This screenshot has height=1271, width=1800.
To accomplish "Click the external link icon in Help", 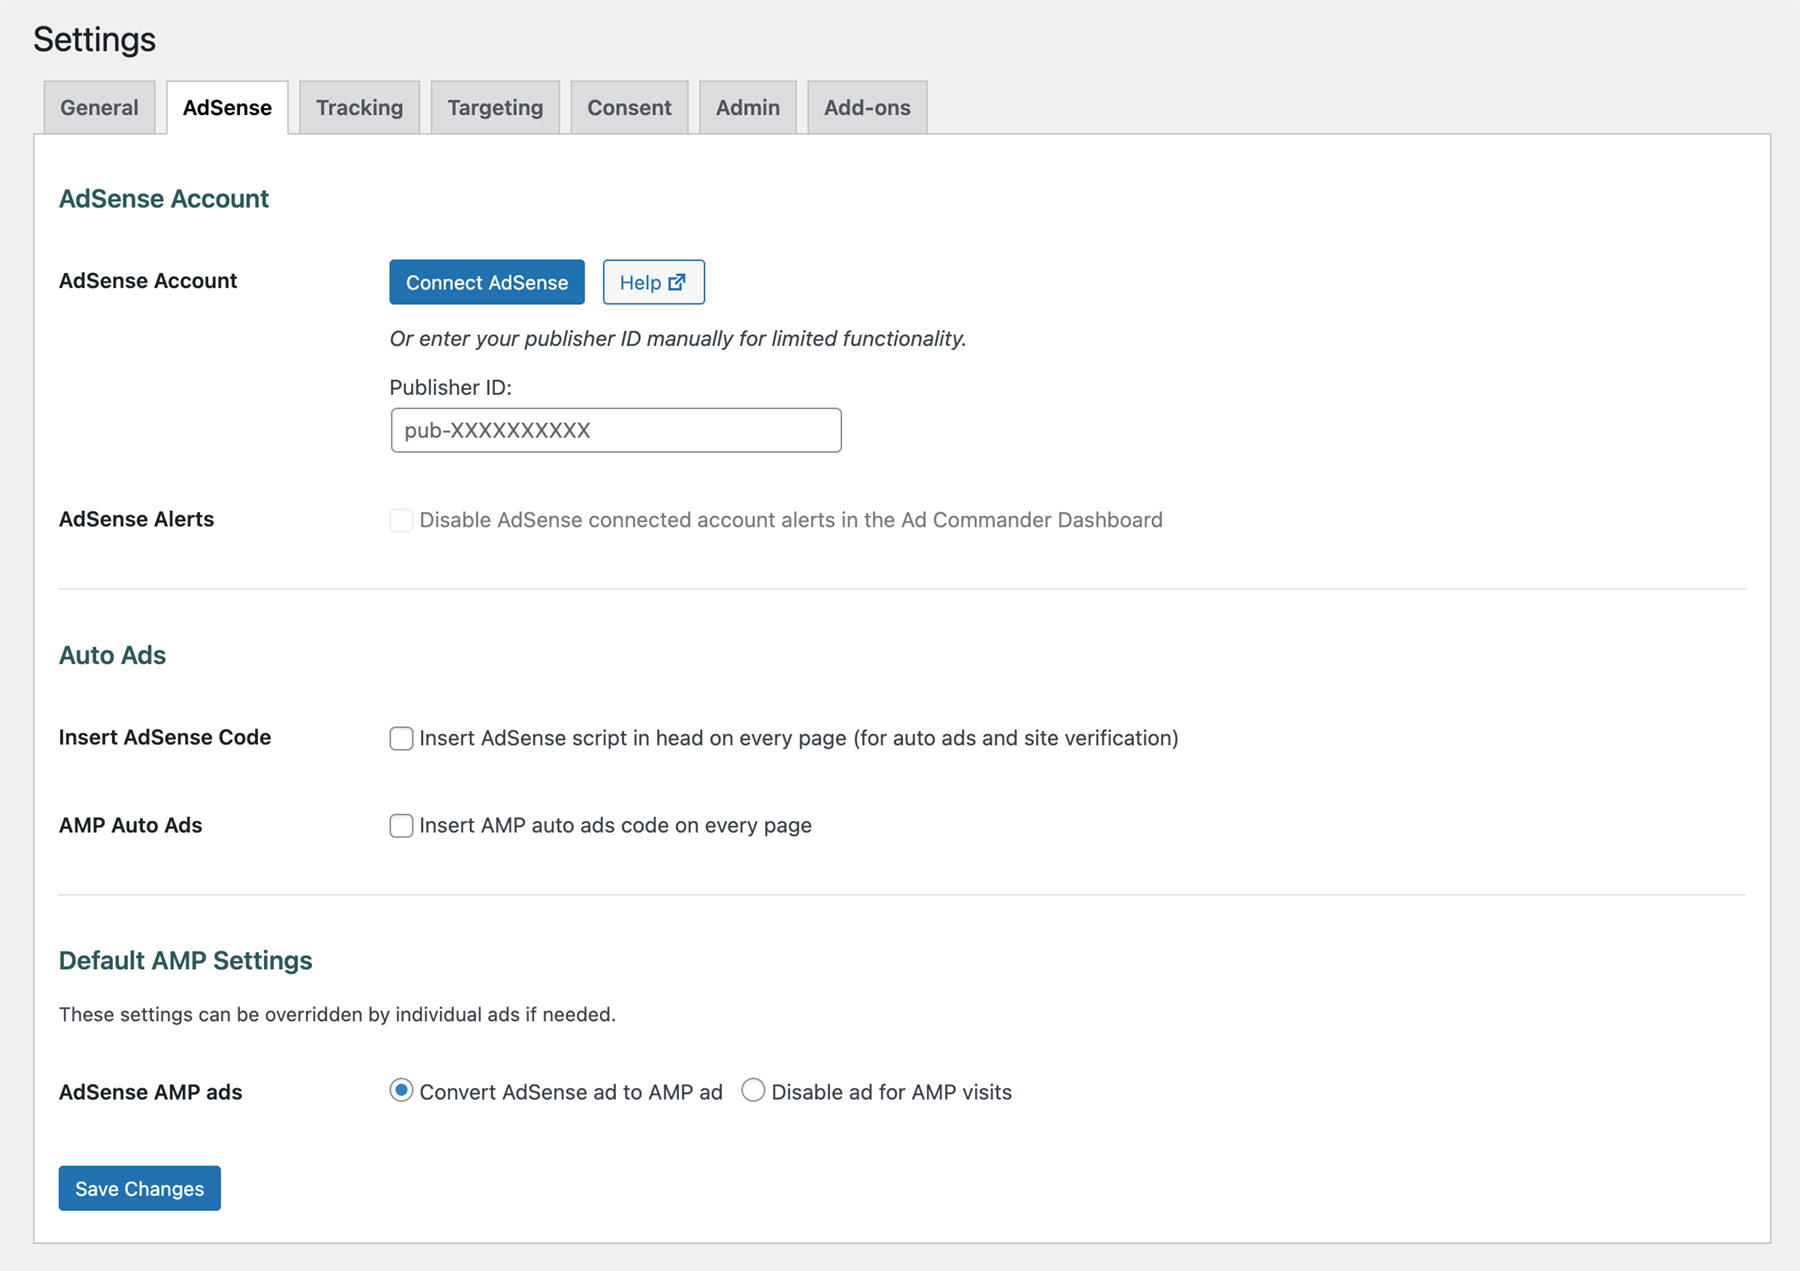I will pos(677,282).
